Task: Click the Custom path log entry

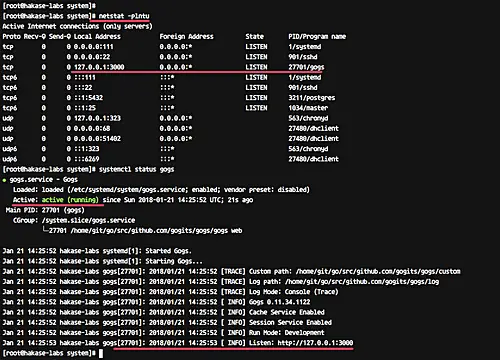Action: tap(355, 271)
